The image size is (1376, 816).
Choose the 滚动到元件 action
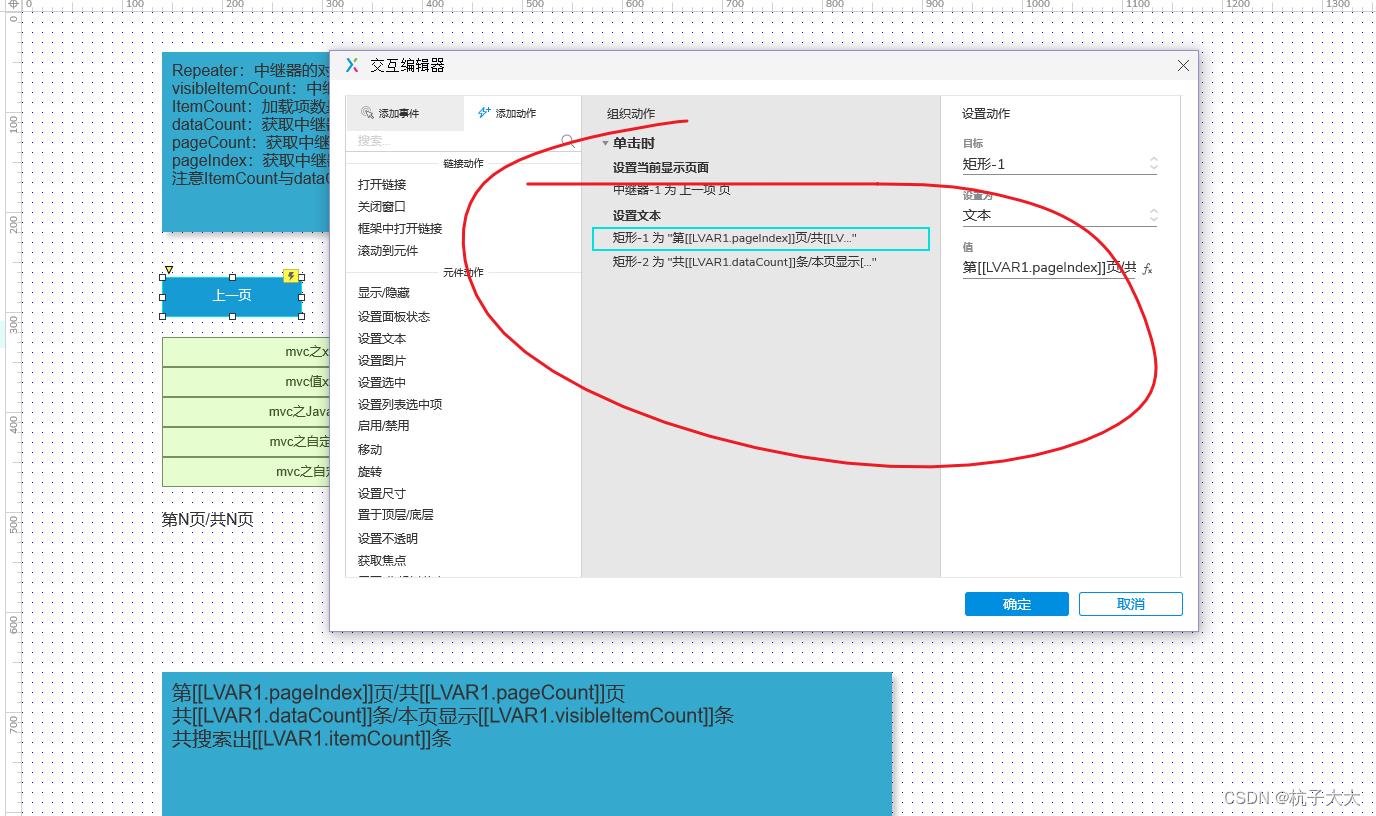[x=388, y=251]
